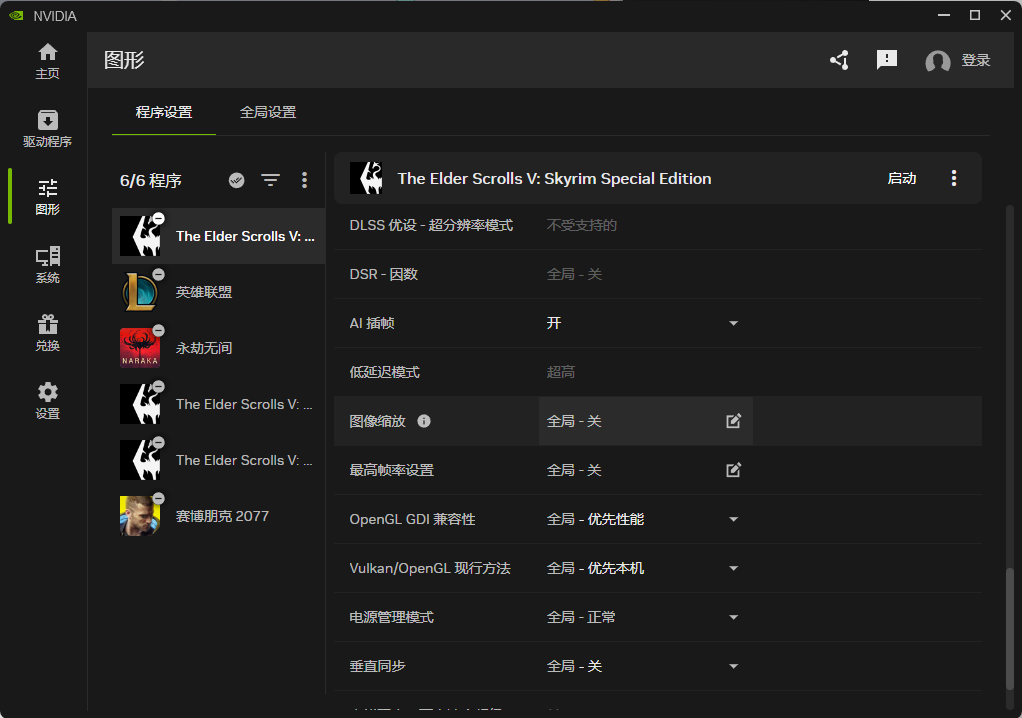Open the feedback notification icon
This screenshot has height=718, width=1022.
tap(886, 60)
